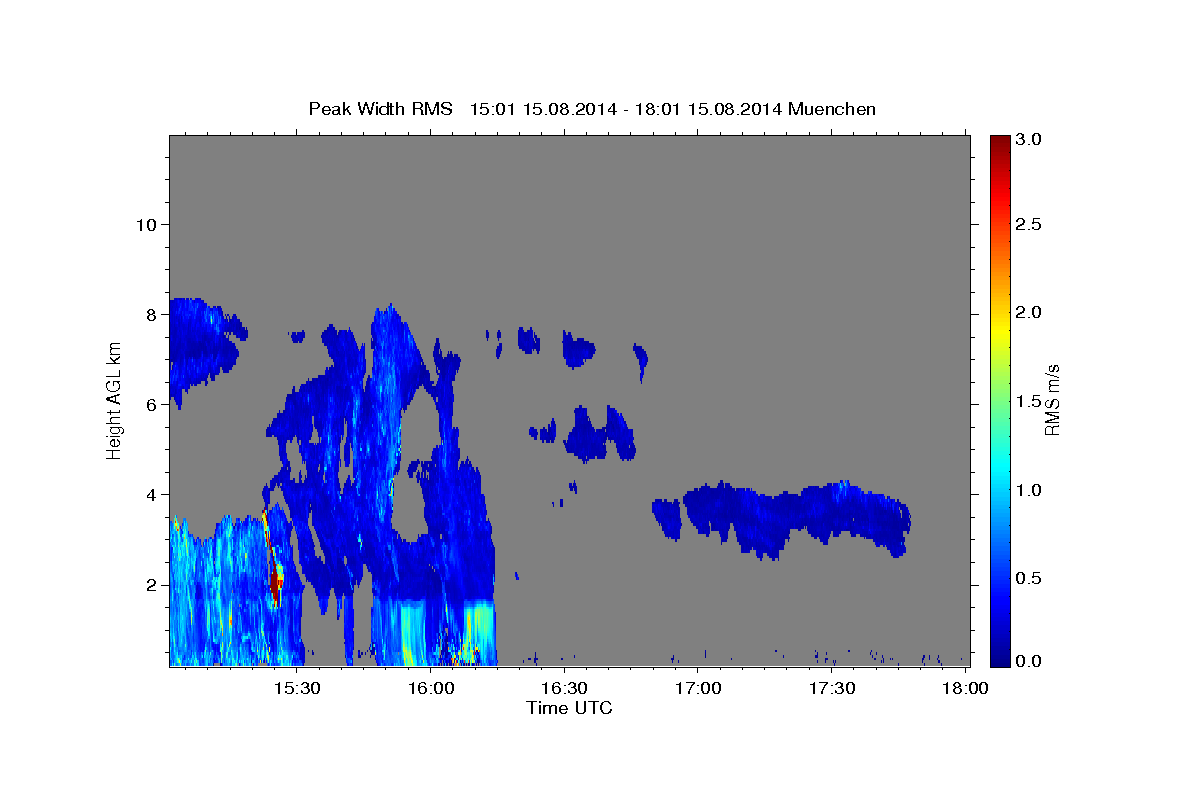Image resolution: width=1200 pixels, height=800 pixels.
Task: Click the dark blue bottom of colorbar
Action: [999, 658]
